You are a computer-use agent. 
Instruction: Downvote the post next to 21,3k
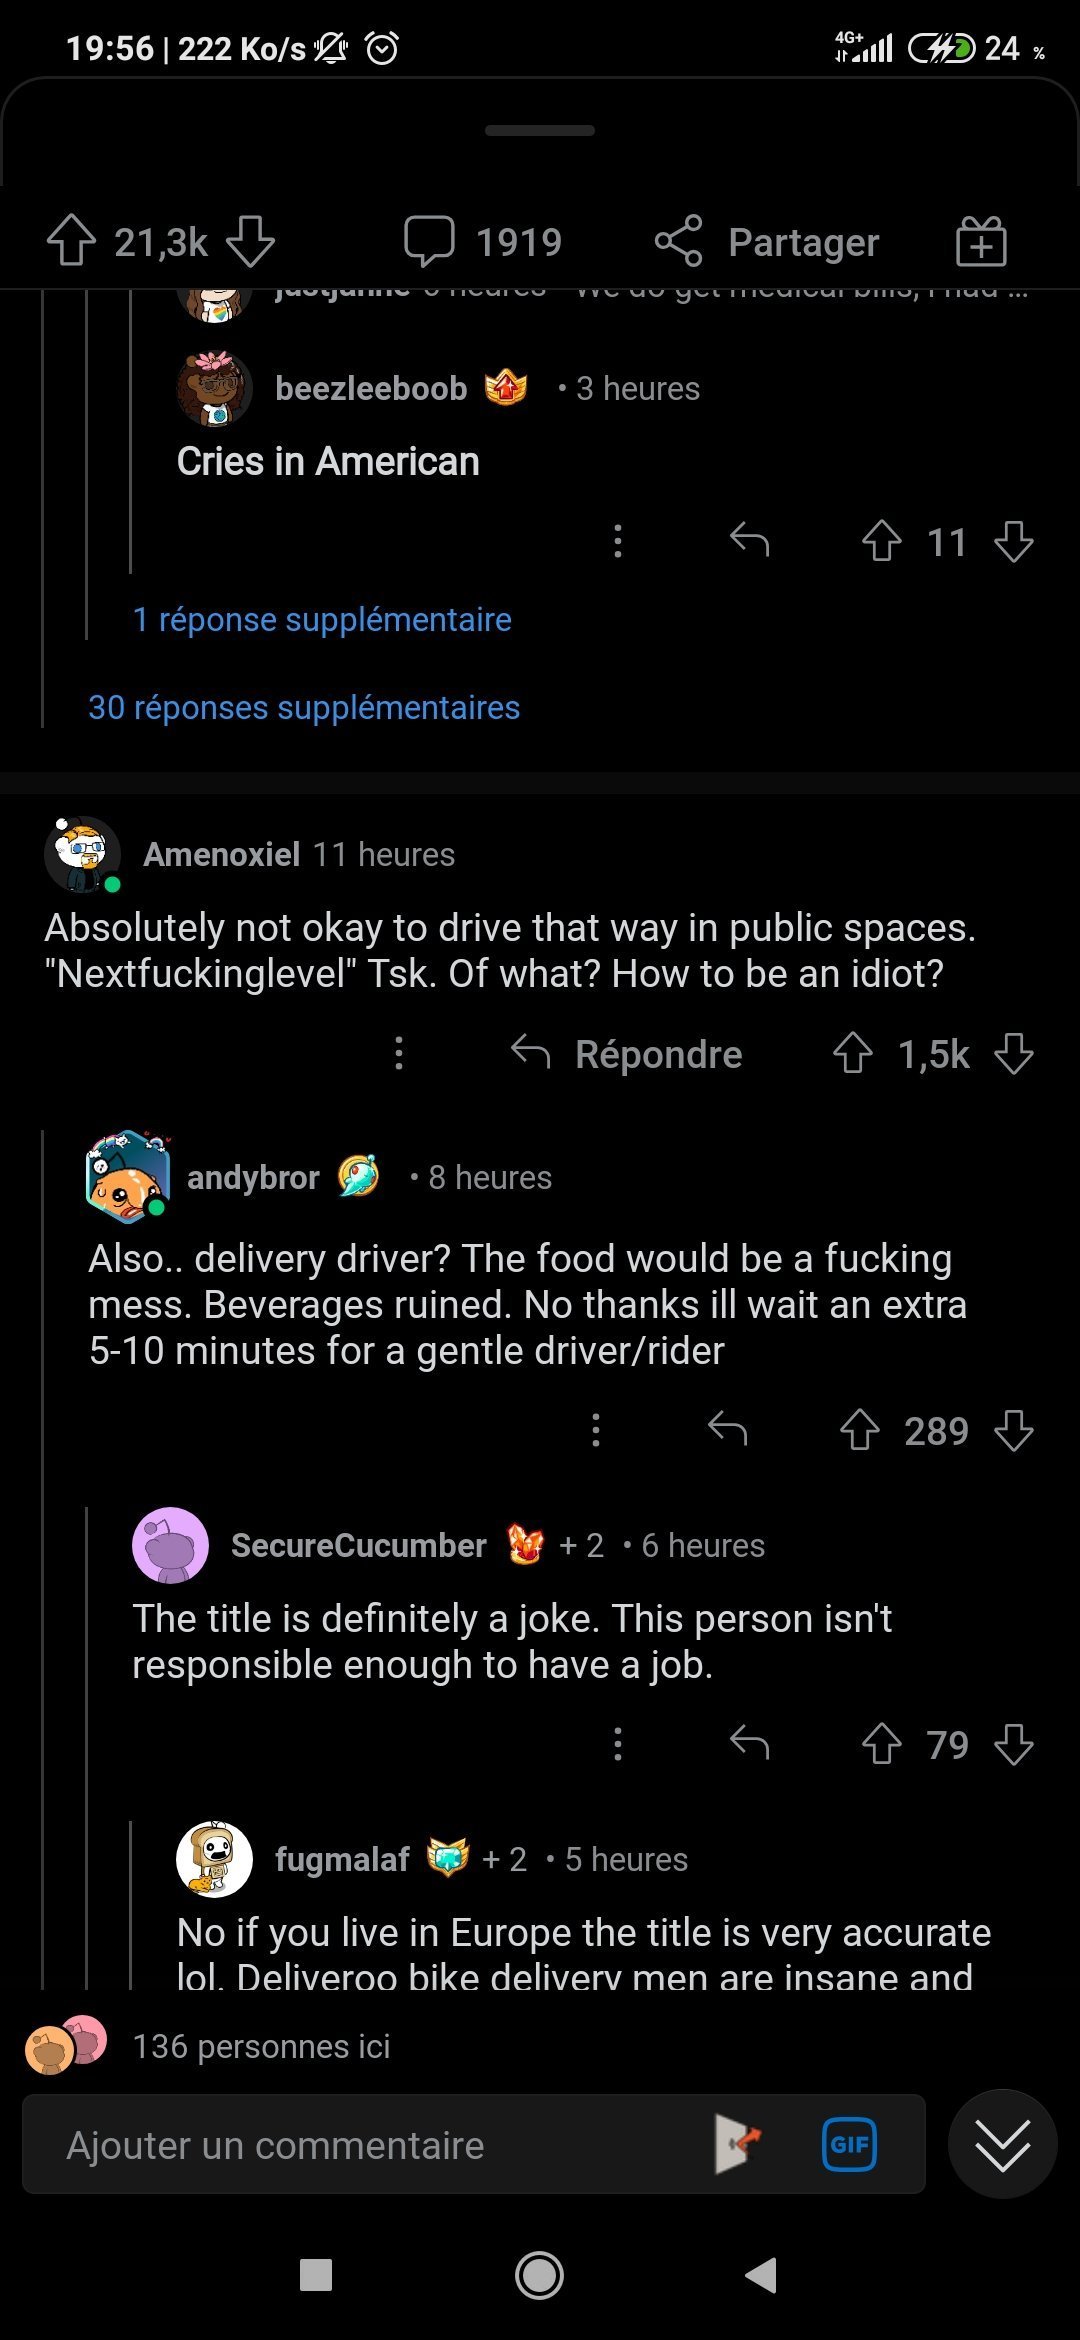coord(250,241)
